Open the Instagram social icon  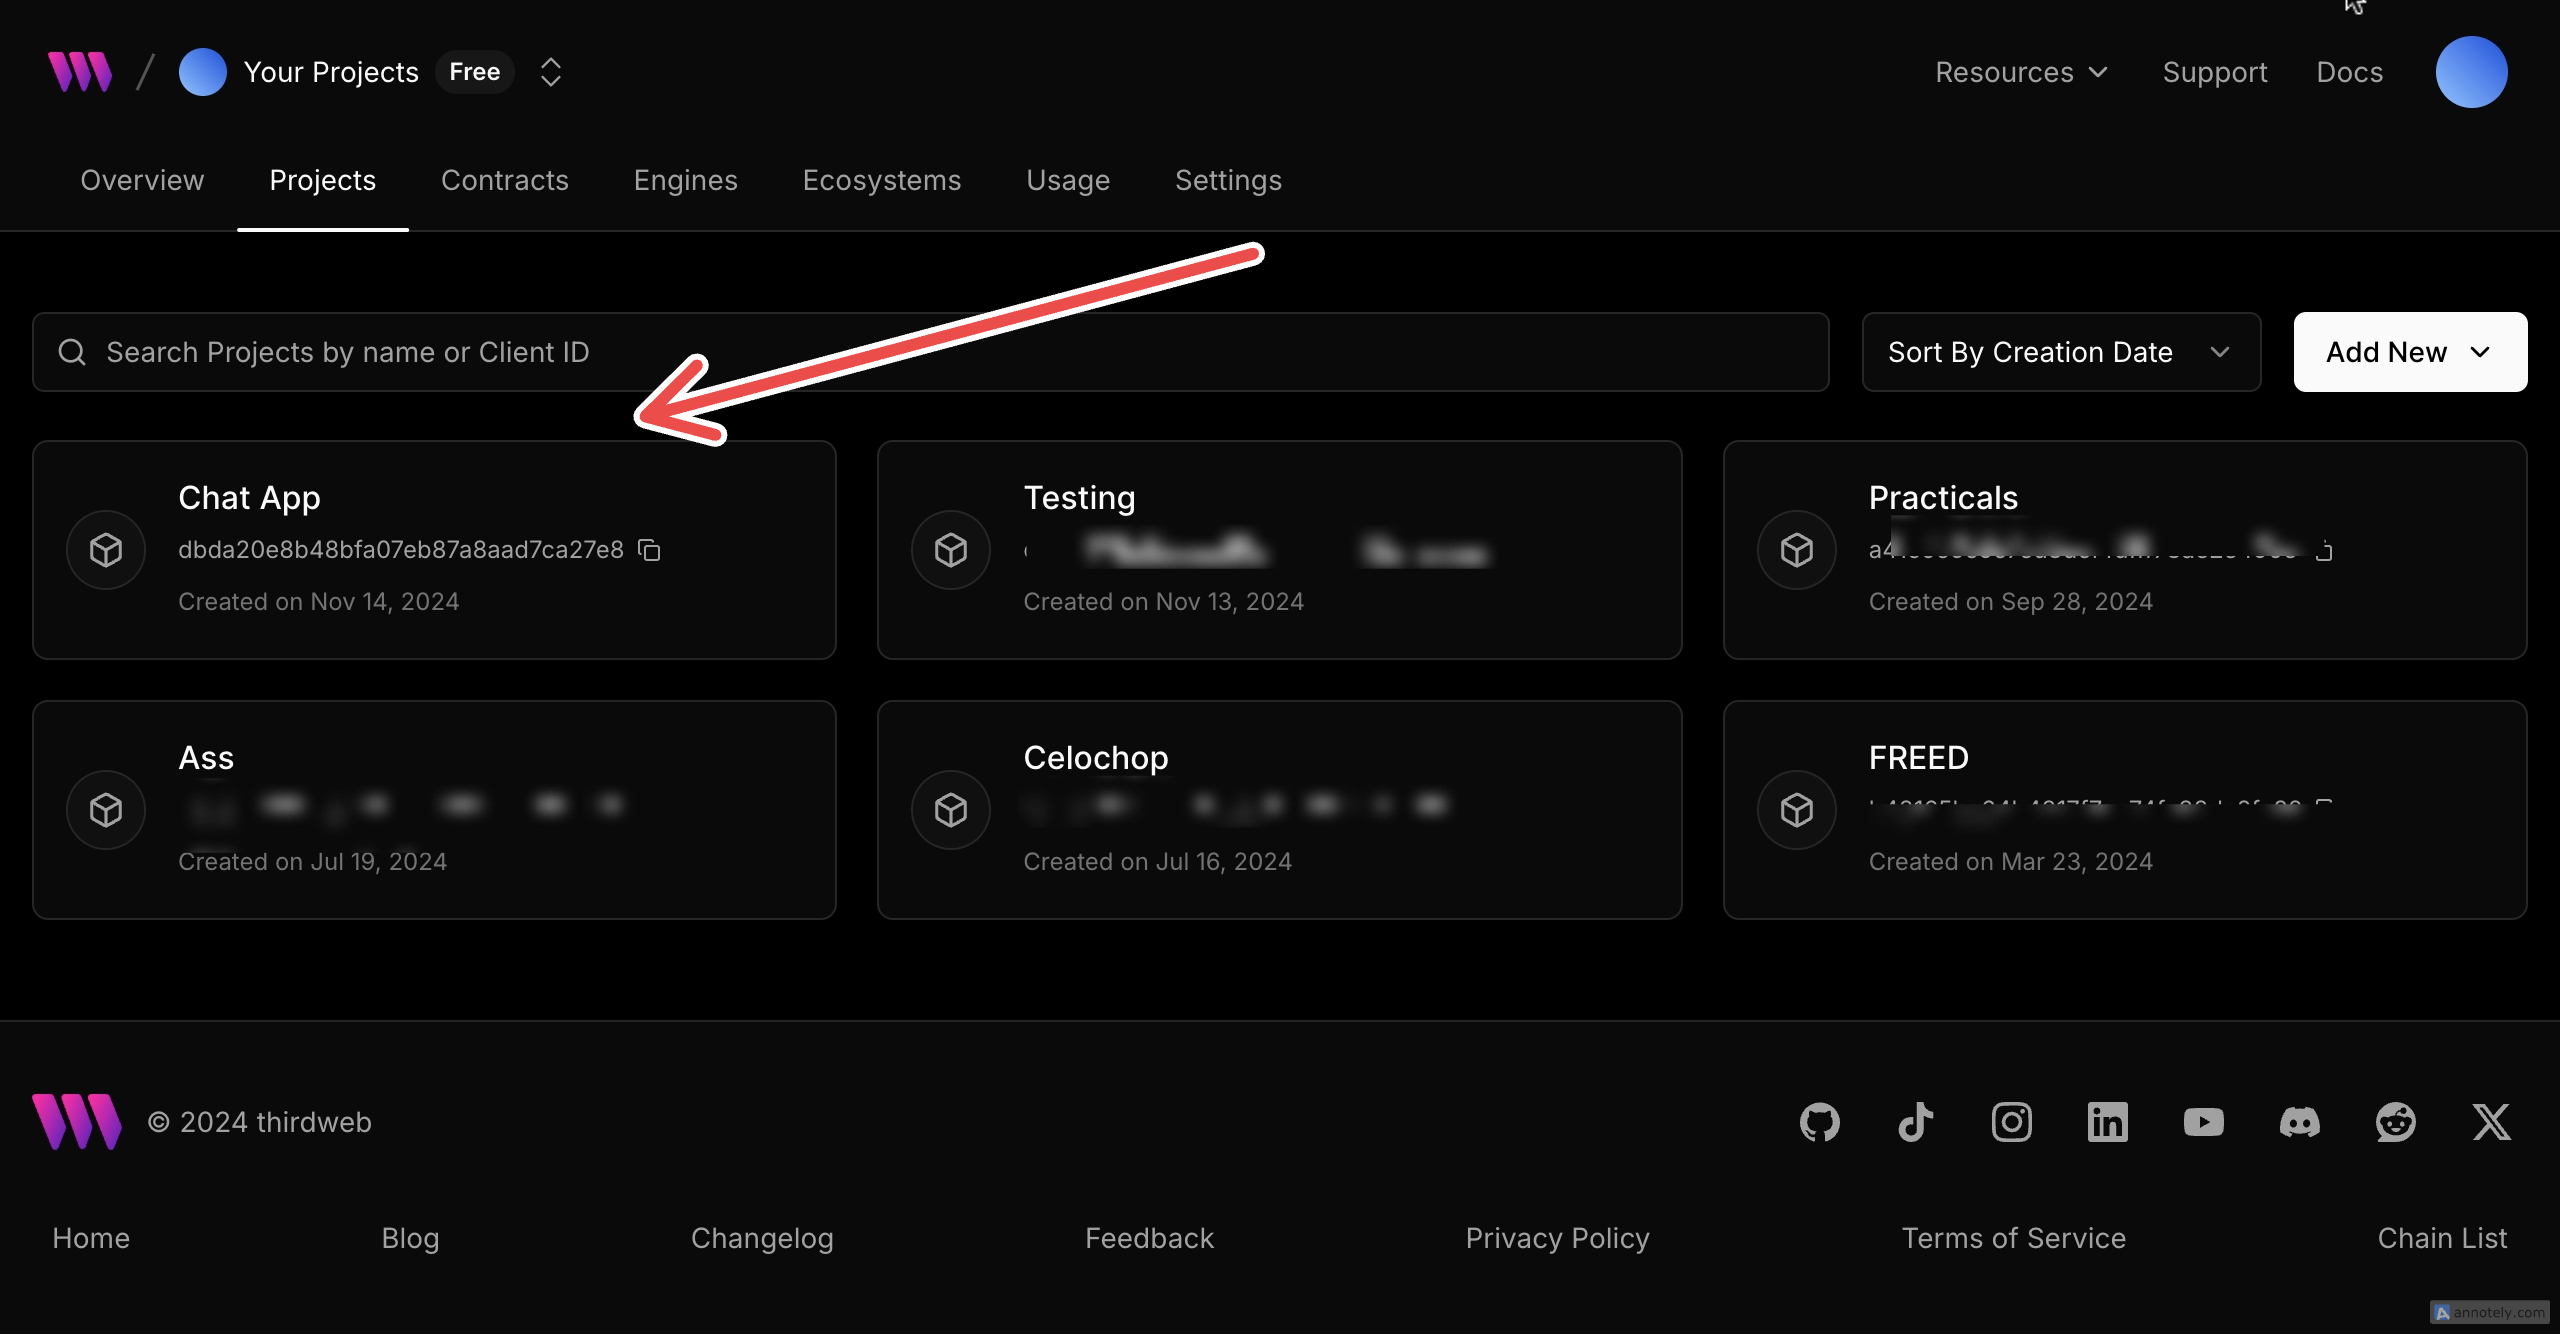2011,1122
